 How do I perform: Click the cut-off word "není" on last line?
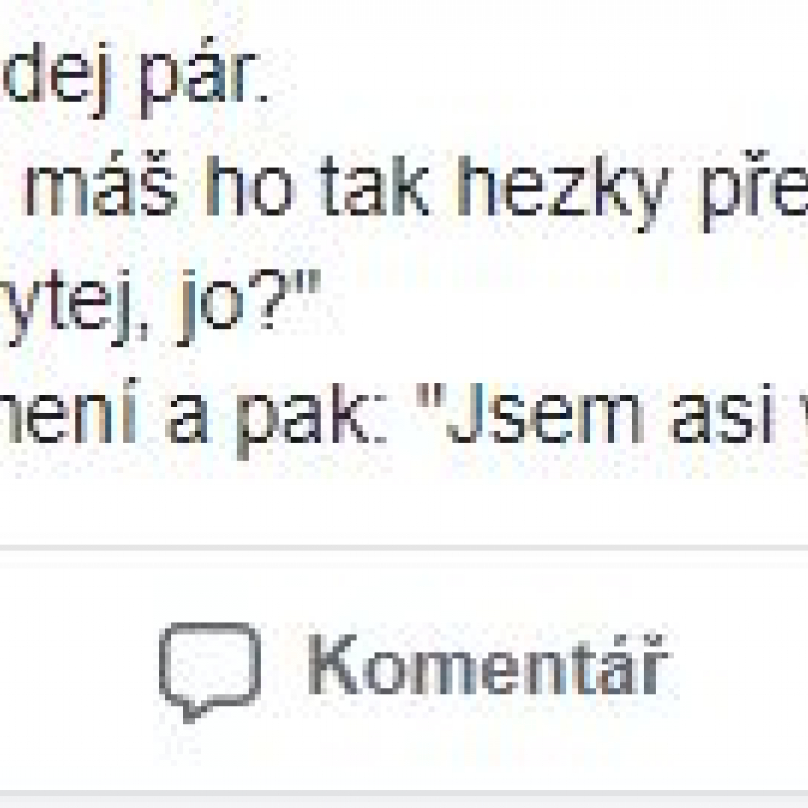click(x=70, y=412)
